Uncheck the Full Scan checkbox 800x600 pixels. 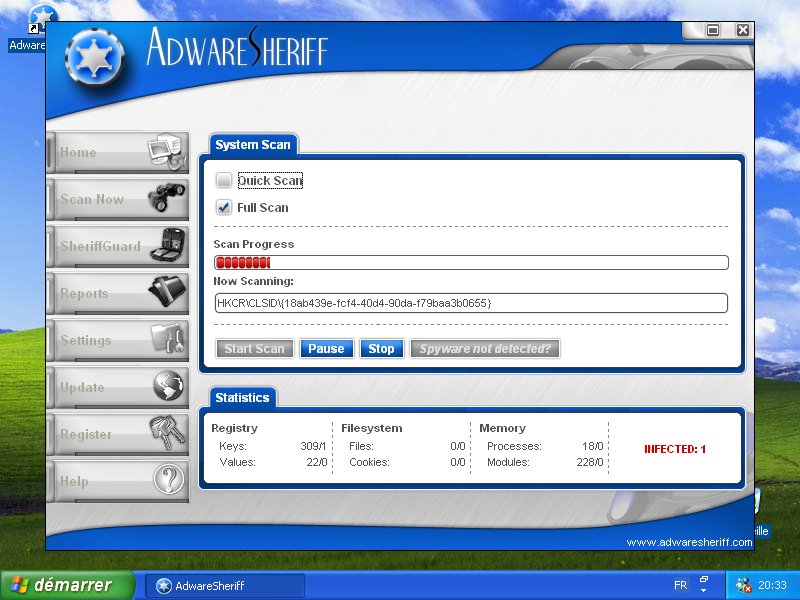click(x=224, y=207)
